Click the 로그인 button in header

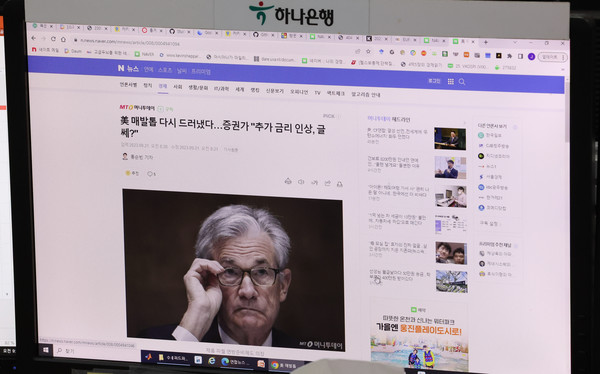click(x=434, y=81)
